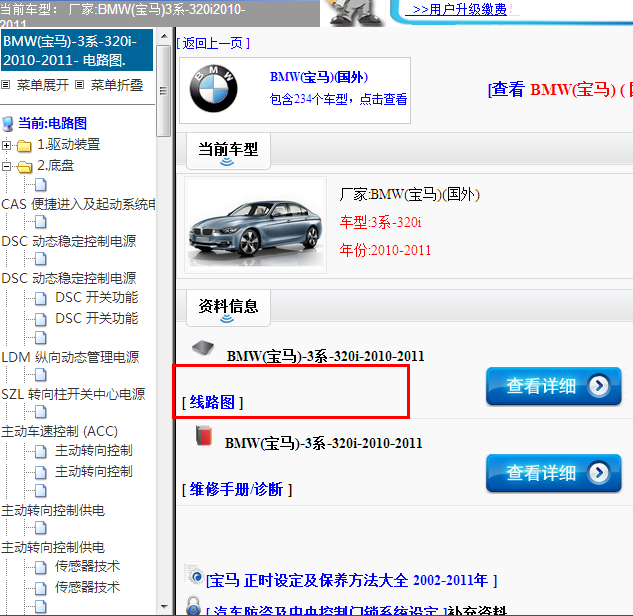Select the first 主动转向控制 item

pyautogui.click(x=94, y=450)
